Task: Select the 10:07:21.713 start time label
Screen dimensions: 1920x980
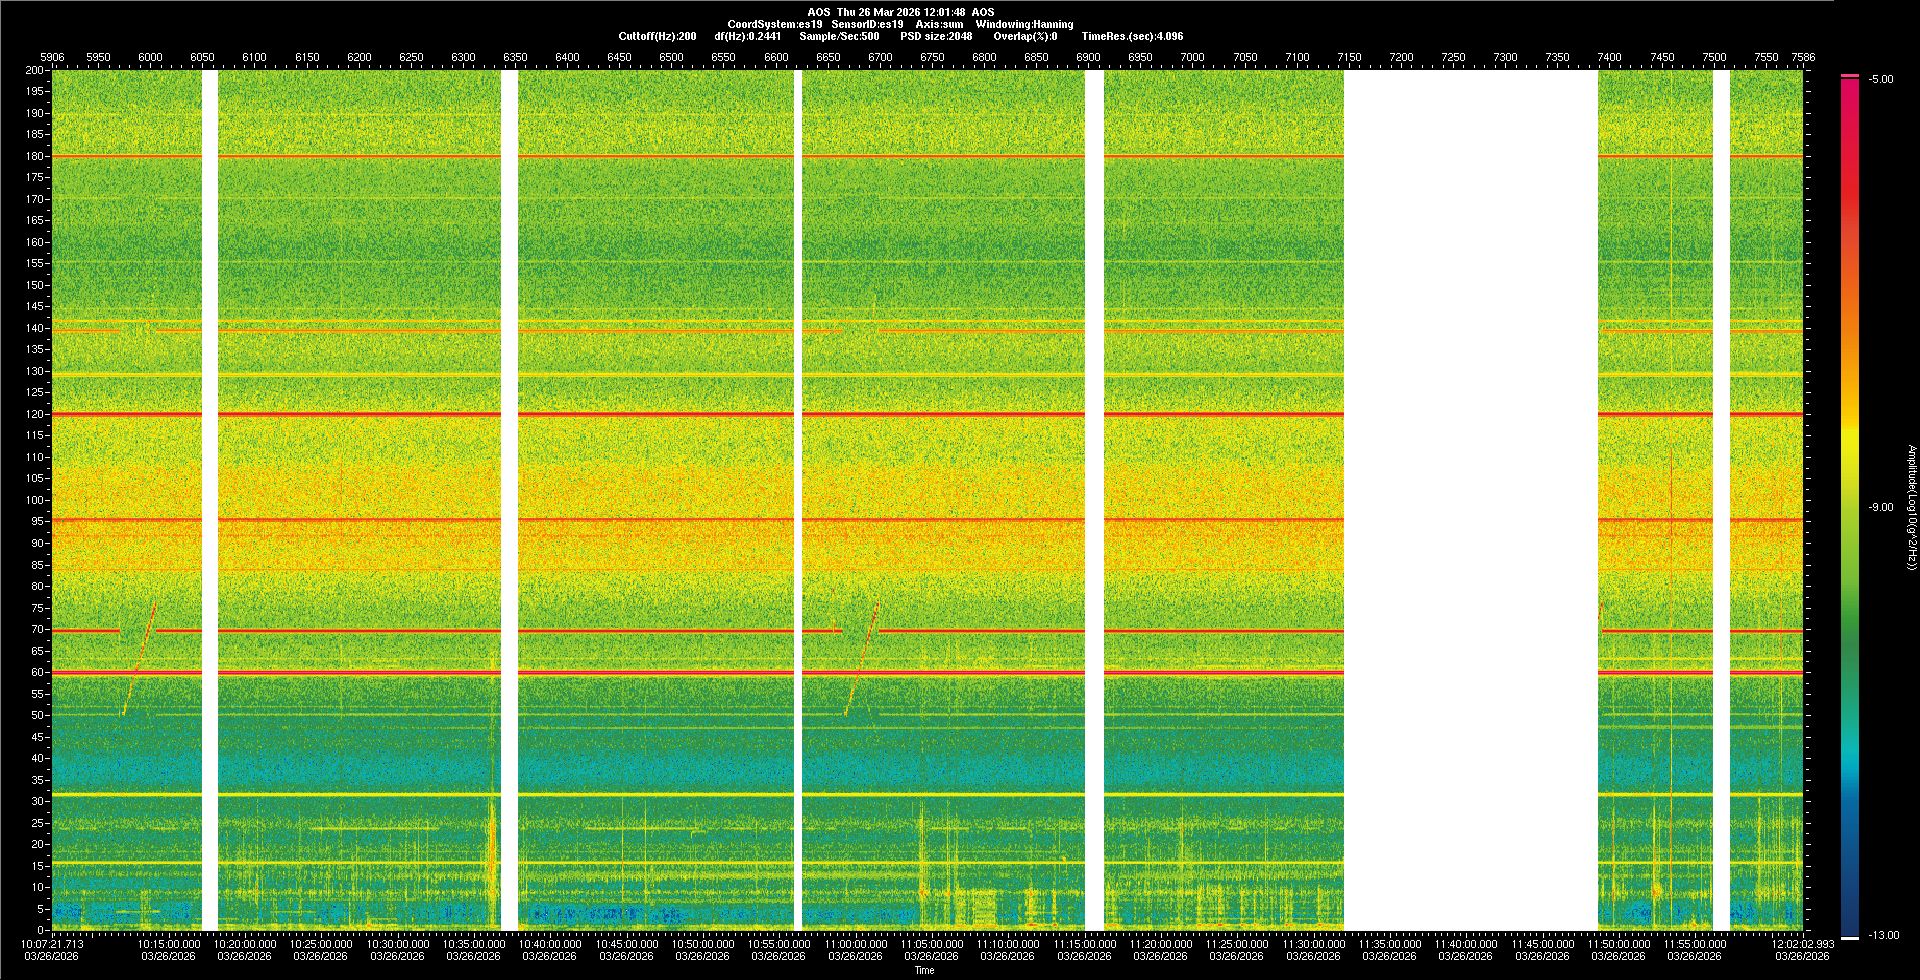Action: point(53,943)
